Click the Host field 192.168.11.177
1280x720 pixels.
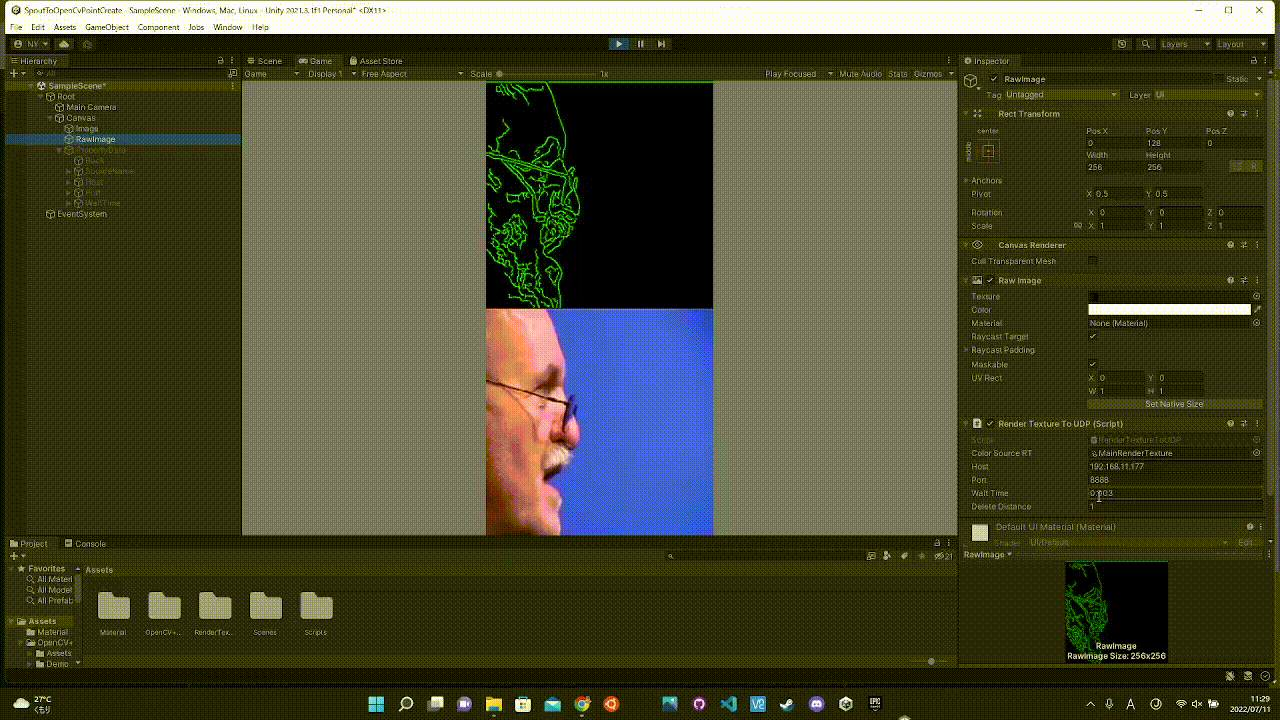coord(1174,467)
